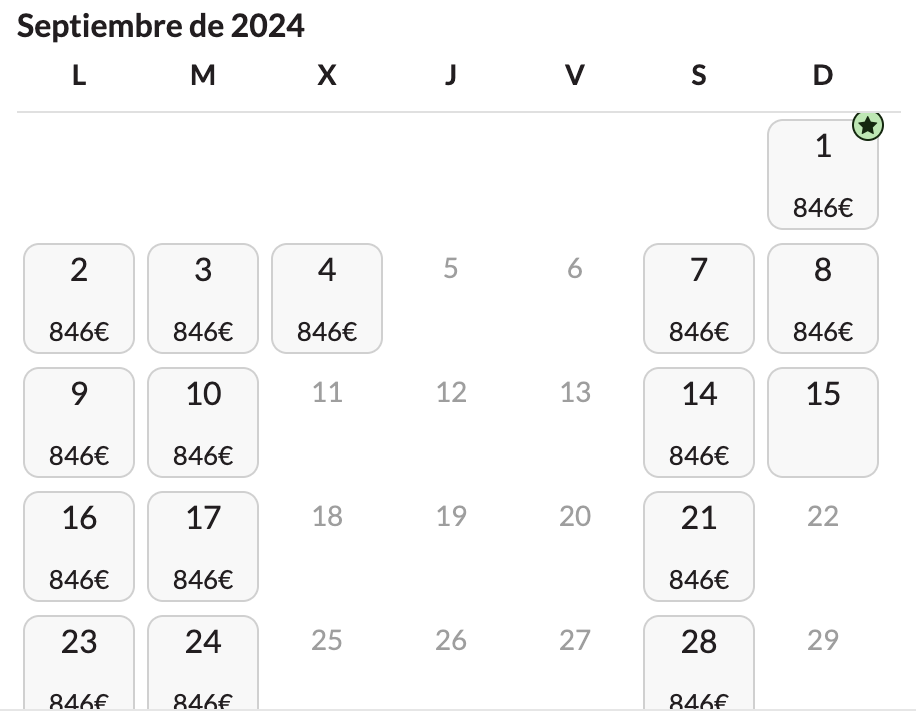
Task: Click greyed-out date 22
Action: [x=823, y=516]
